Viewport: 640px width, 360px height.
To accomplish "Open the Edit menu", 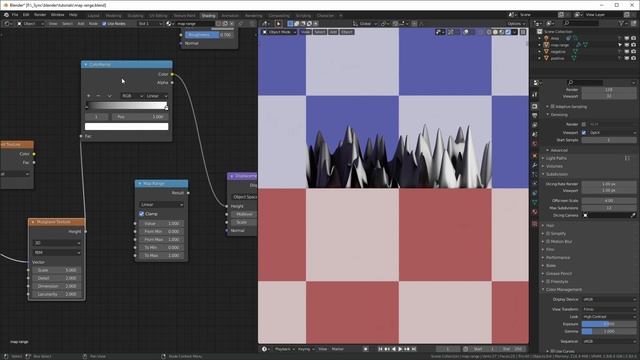I will tap(26, 15).
